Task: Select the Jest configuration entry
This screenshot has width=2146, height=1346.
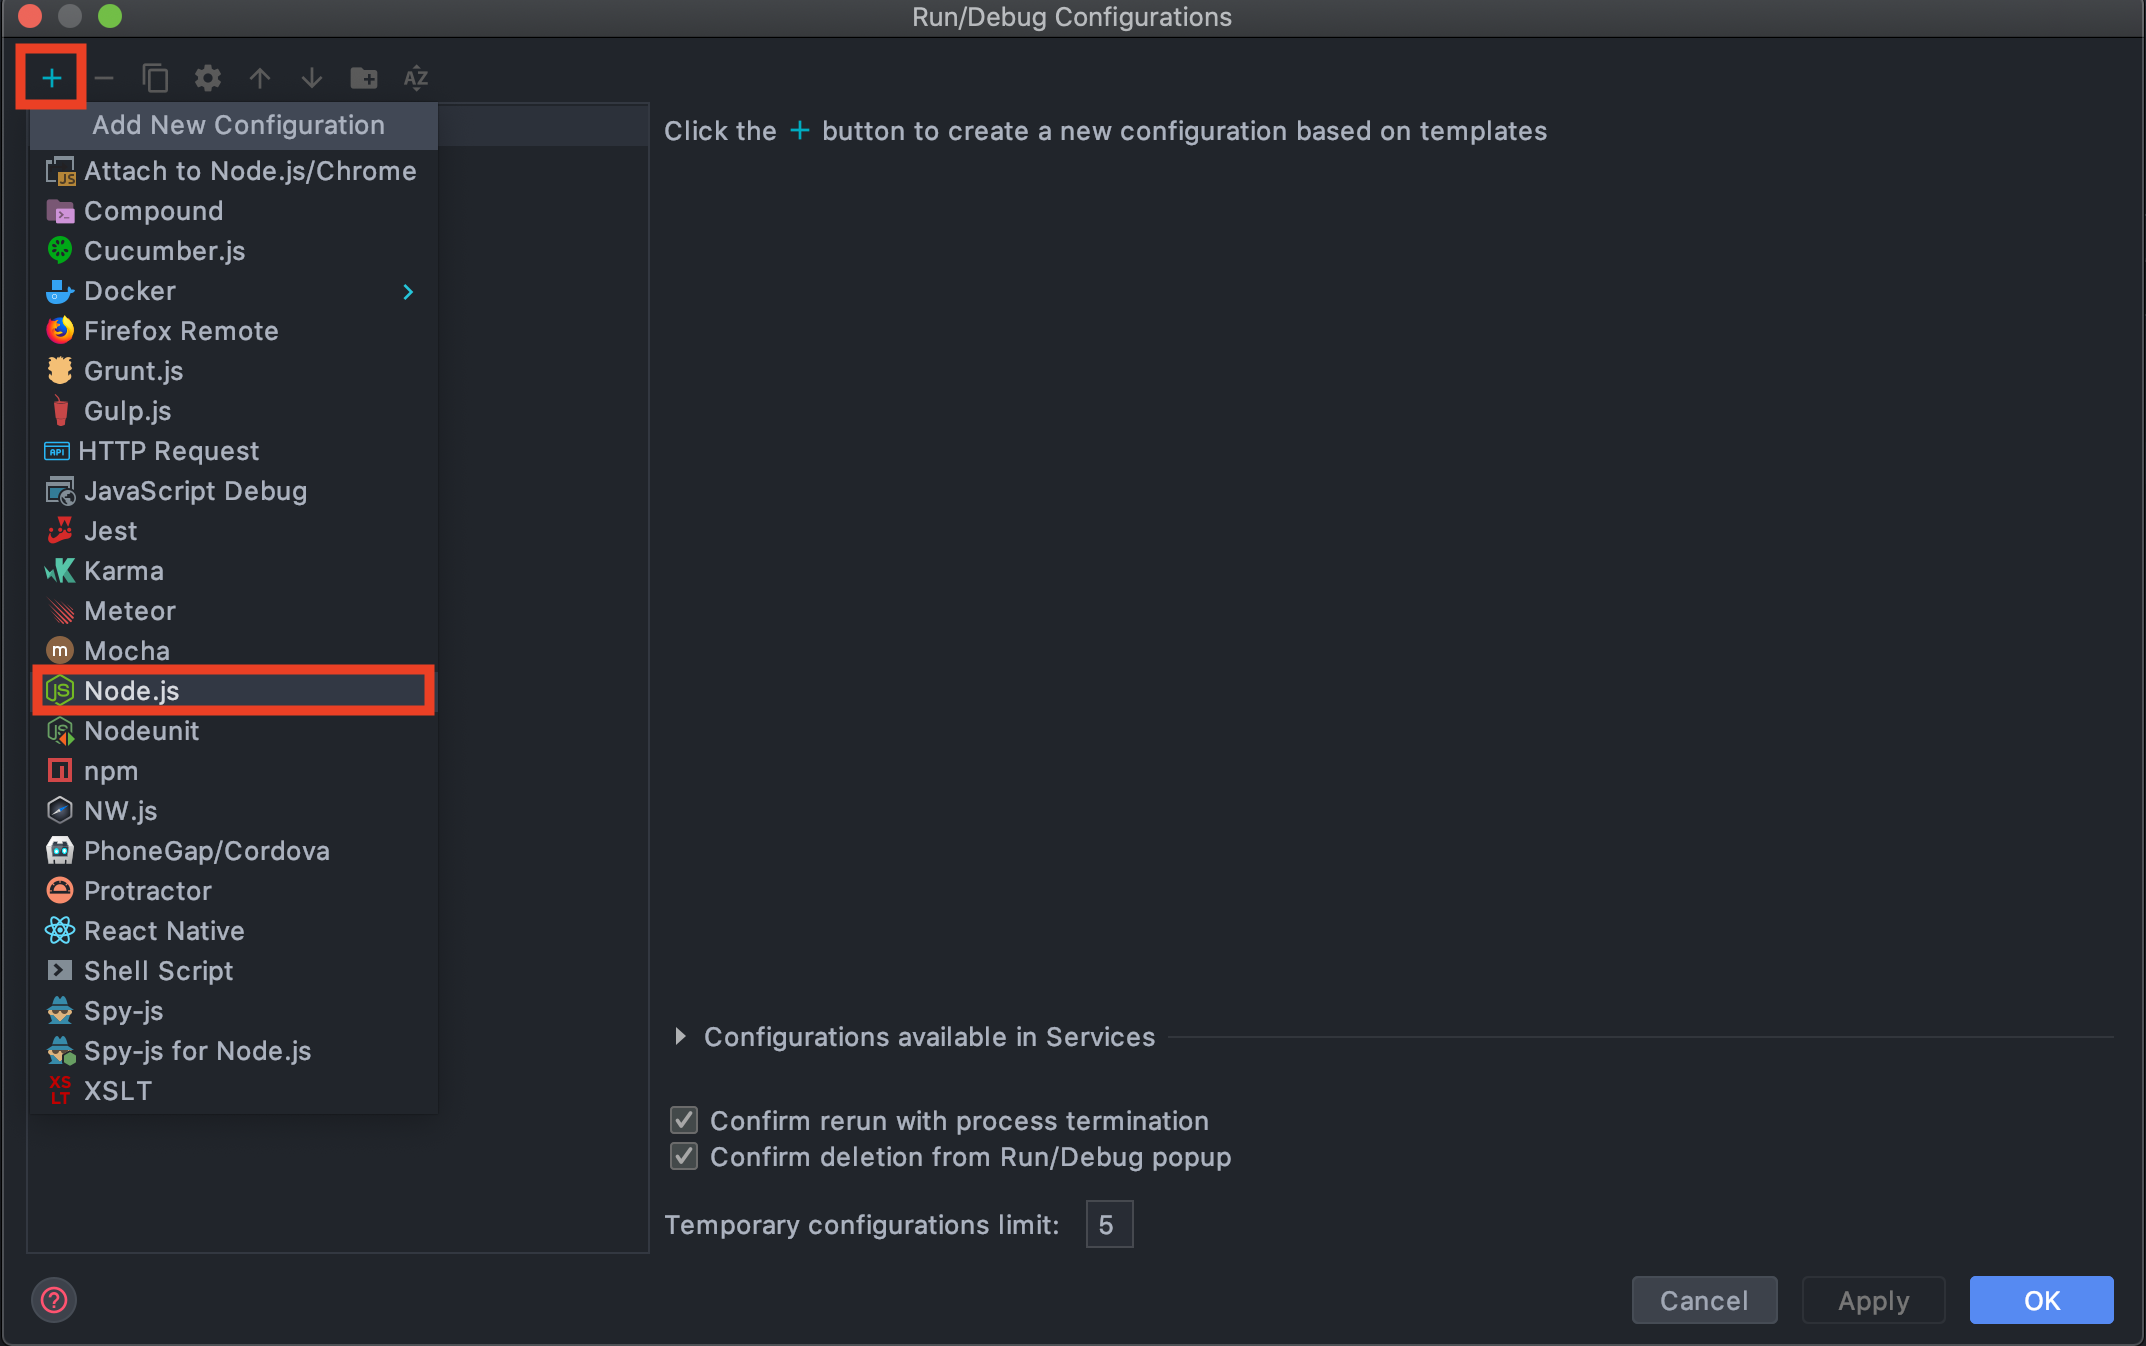Action: pos(110,530)
